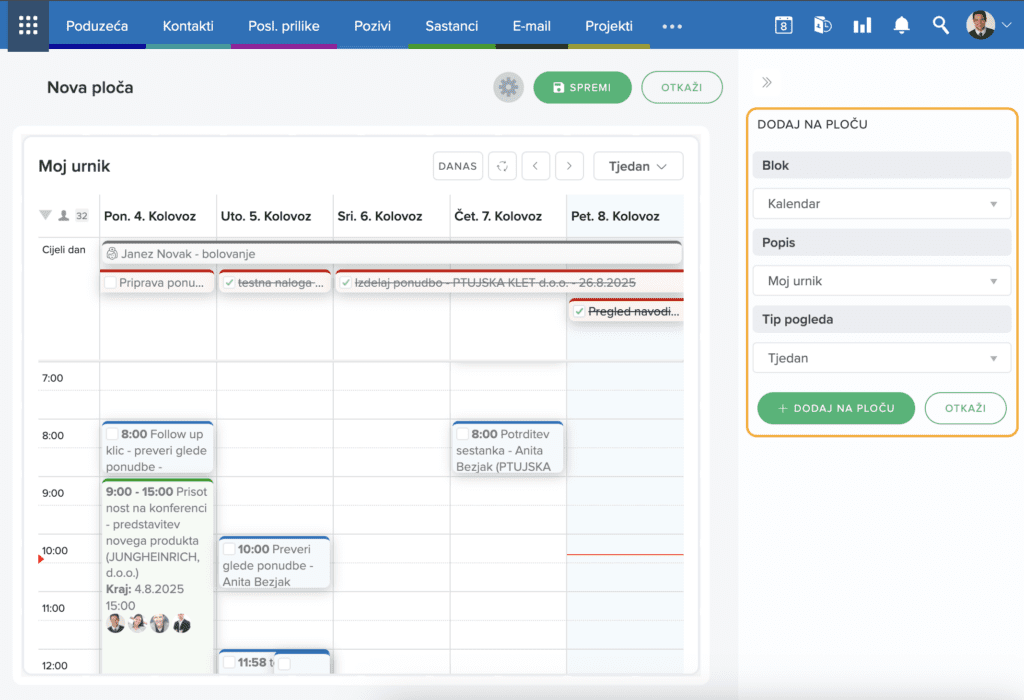Check the 8:00 Follow up klic task
1024x700 pixels.
pyautogui.click(x=111, y=435)
